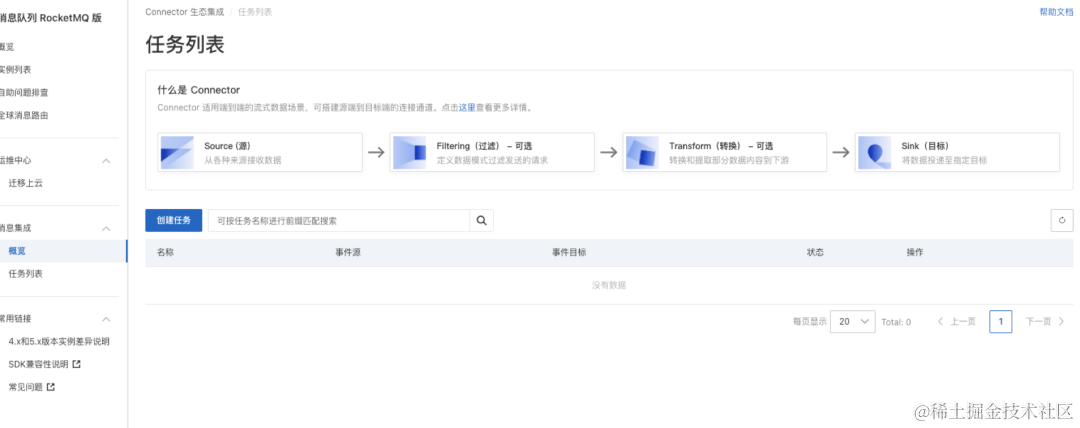The height and width of the screenshot is (428, 1080).
Task: Click the Sink (目标) card title
Action: click(925, 146)
